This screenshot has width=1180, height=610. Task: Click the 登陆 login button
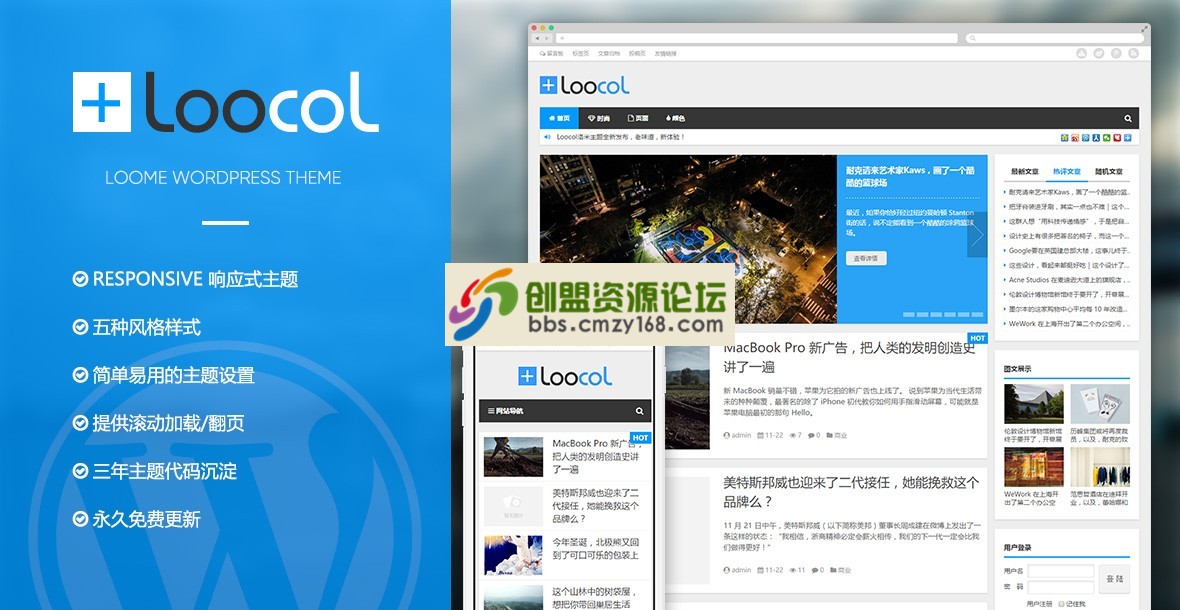1114,578
